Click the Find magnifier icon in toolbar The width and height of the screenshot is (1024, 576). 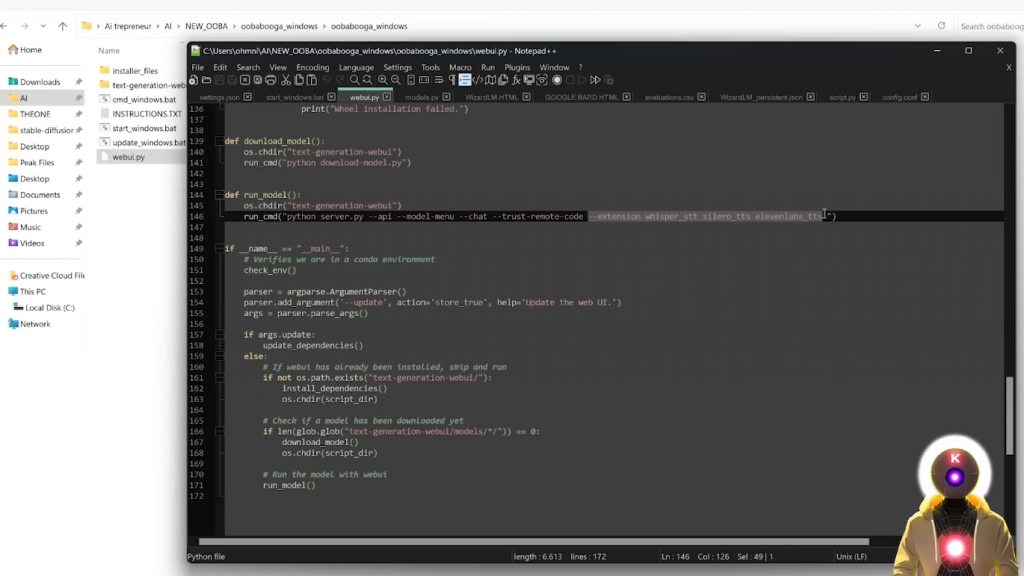click(x=354, y=80)
